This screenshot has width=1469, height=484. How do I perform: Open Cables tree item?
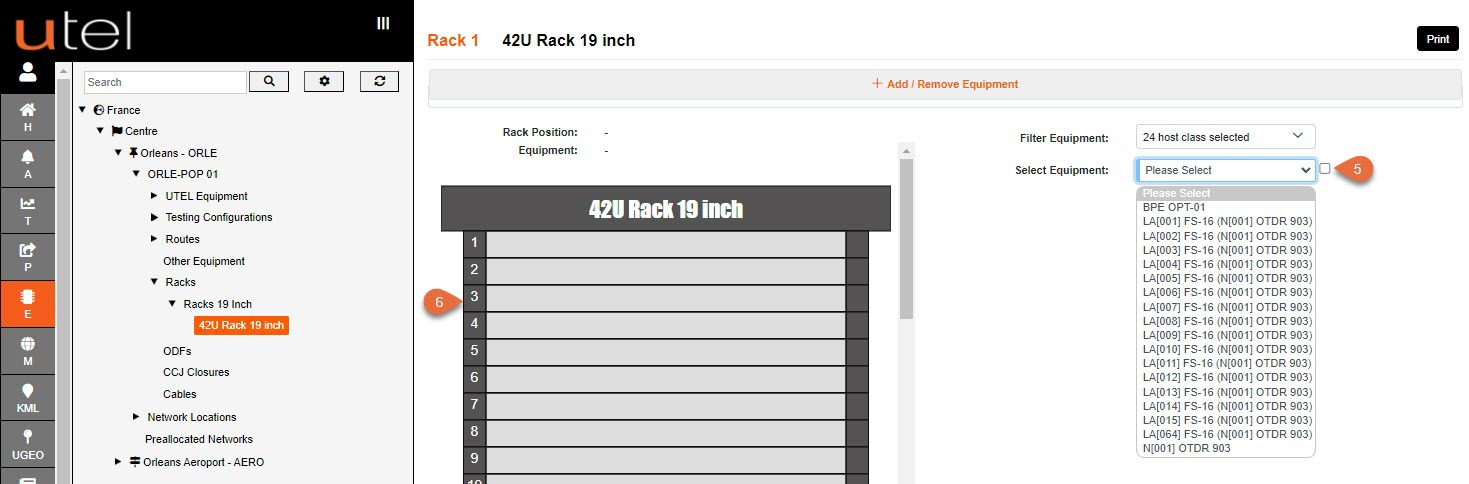180,394
